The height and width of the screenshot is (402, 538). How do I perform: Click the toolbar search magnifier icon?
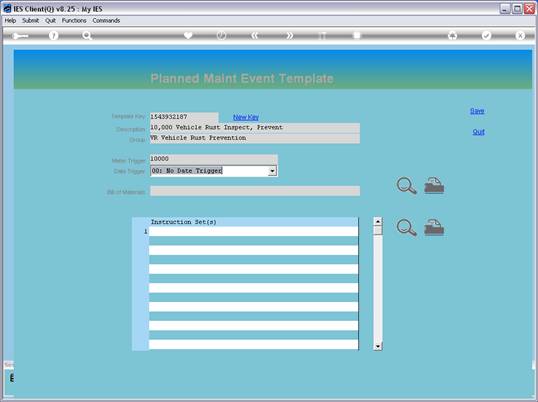coord(87,36)
